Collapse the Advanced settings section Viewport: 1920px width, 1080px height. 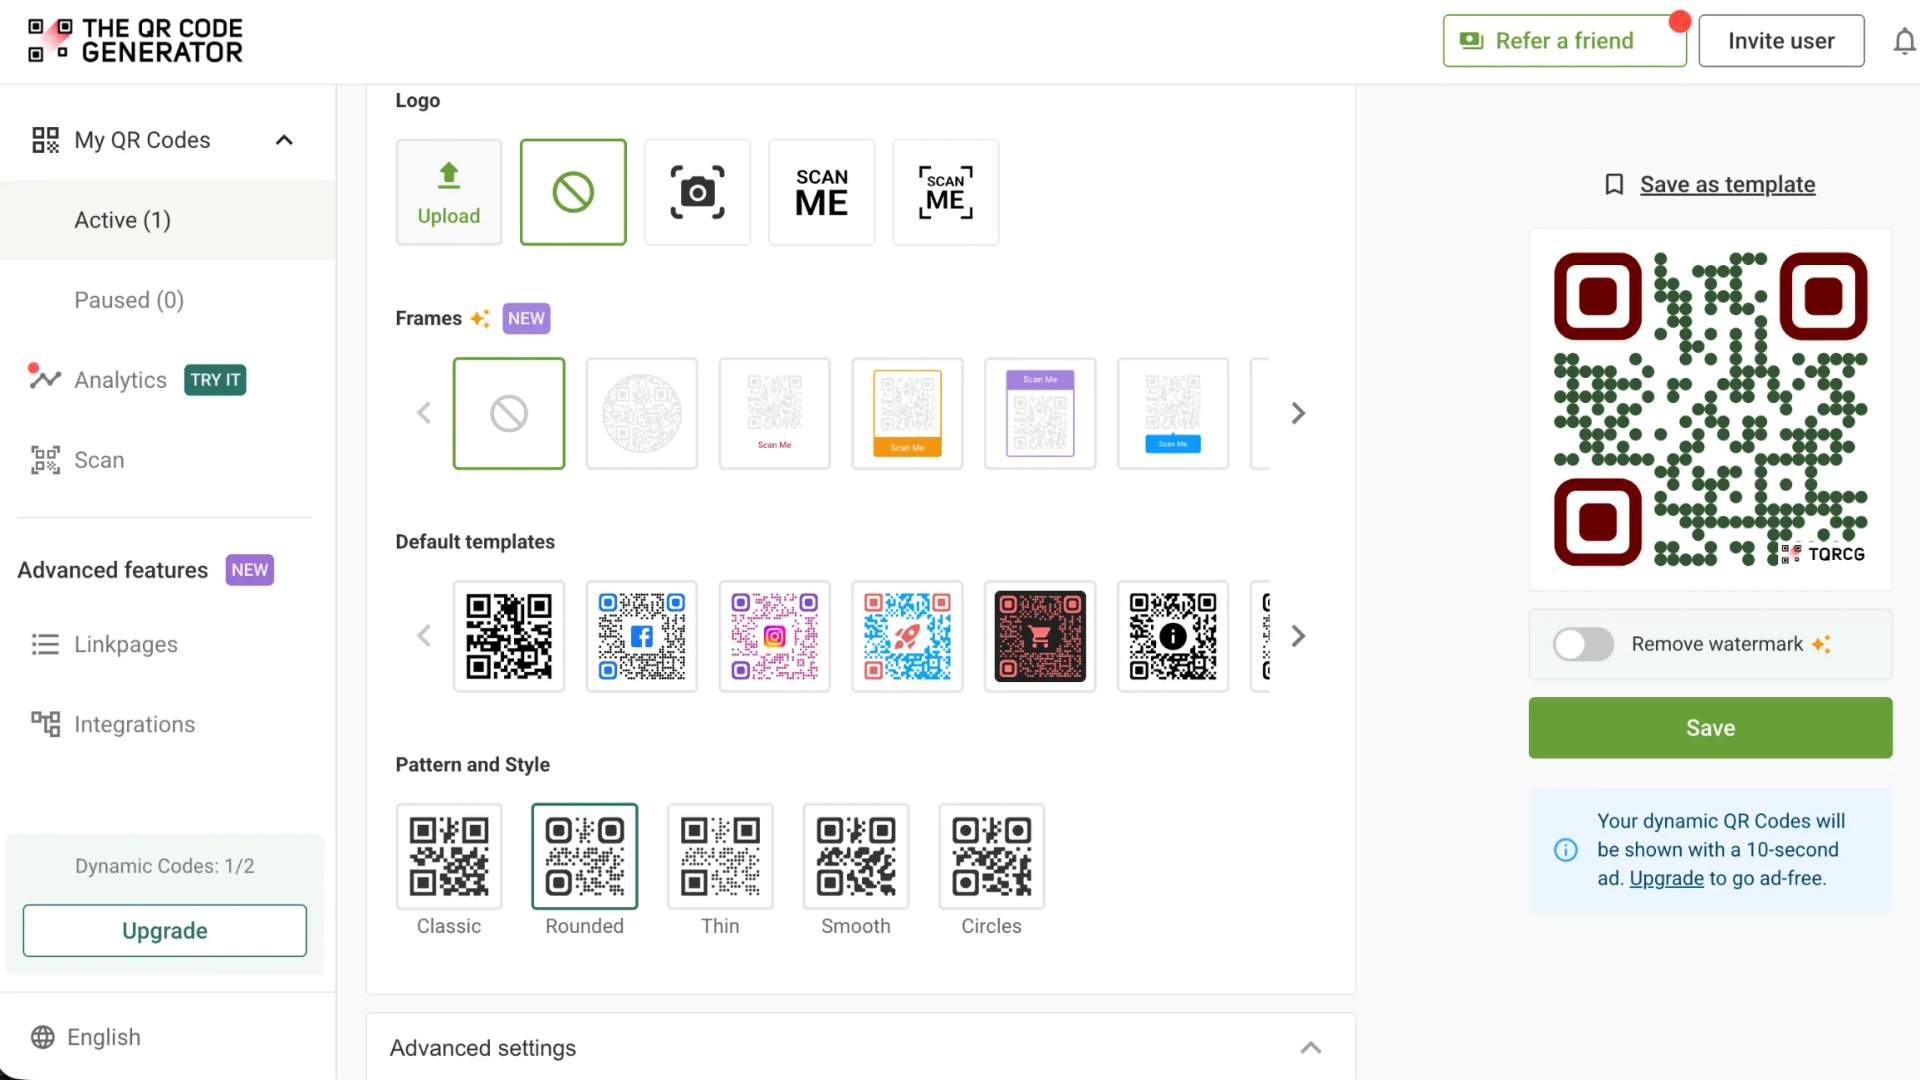[1311, 1048]
